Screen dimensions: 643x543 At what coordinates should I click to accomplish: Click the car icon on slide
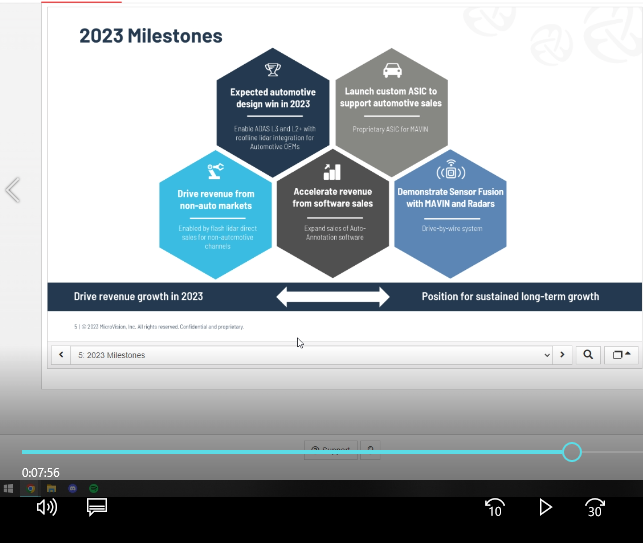click(392, 70)
